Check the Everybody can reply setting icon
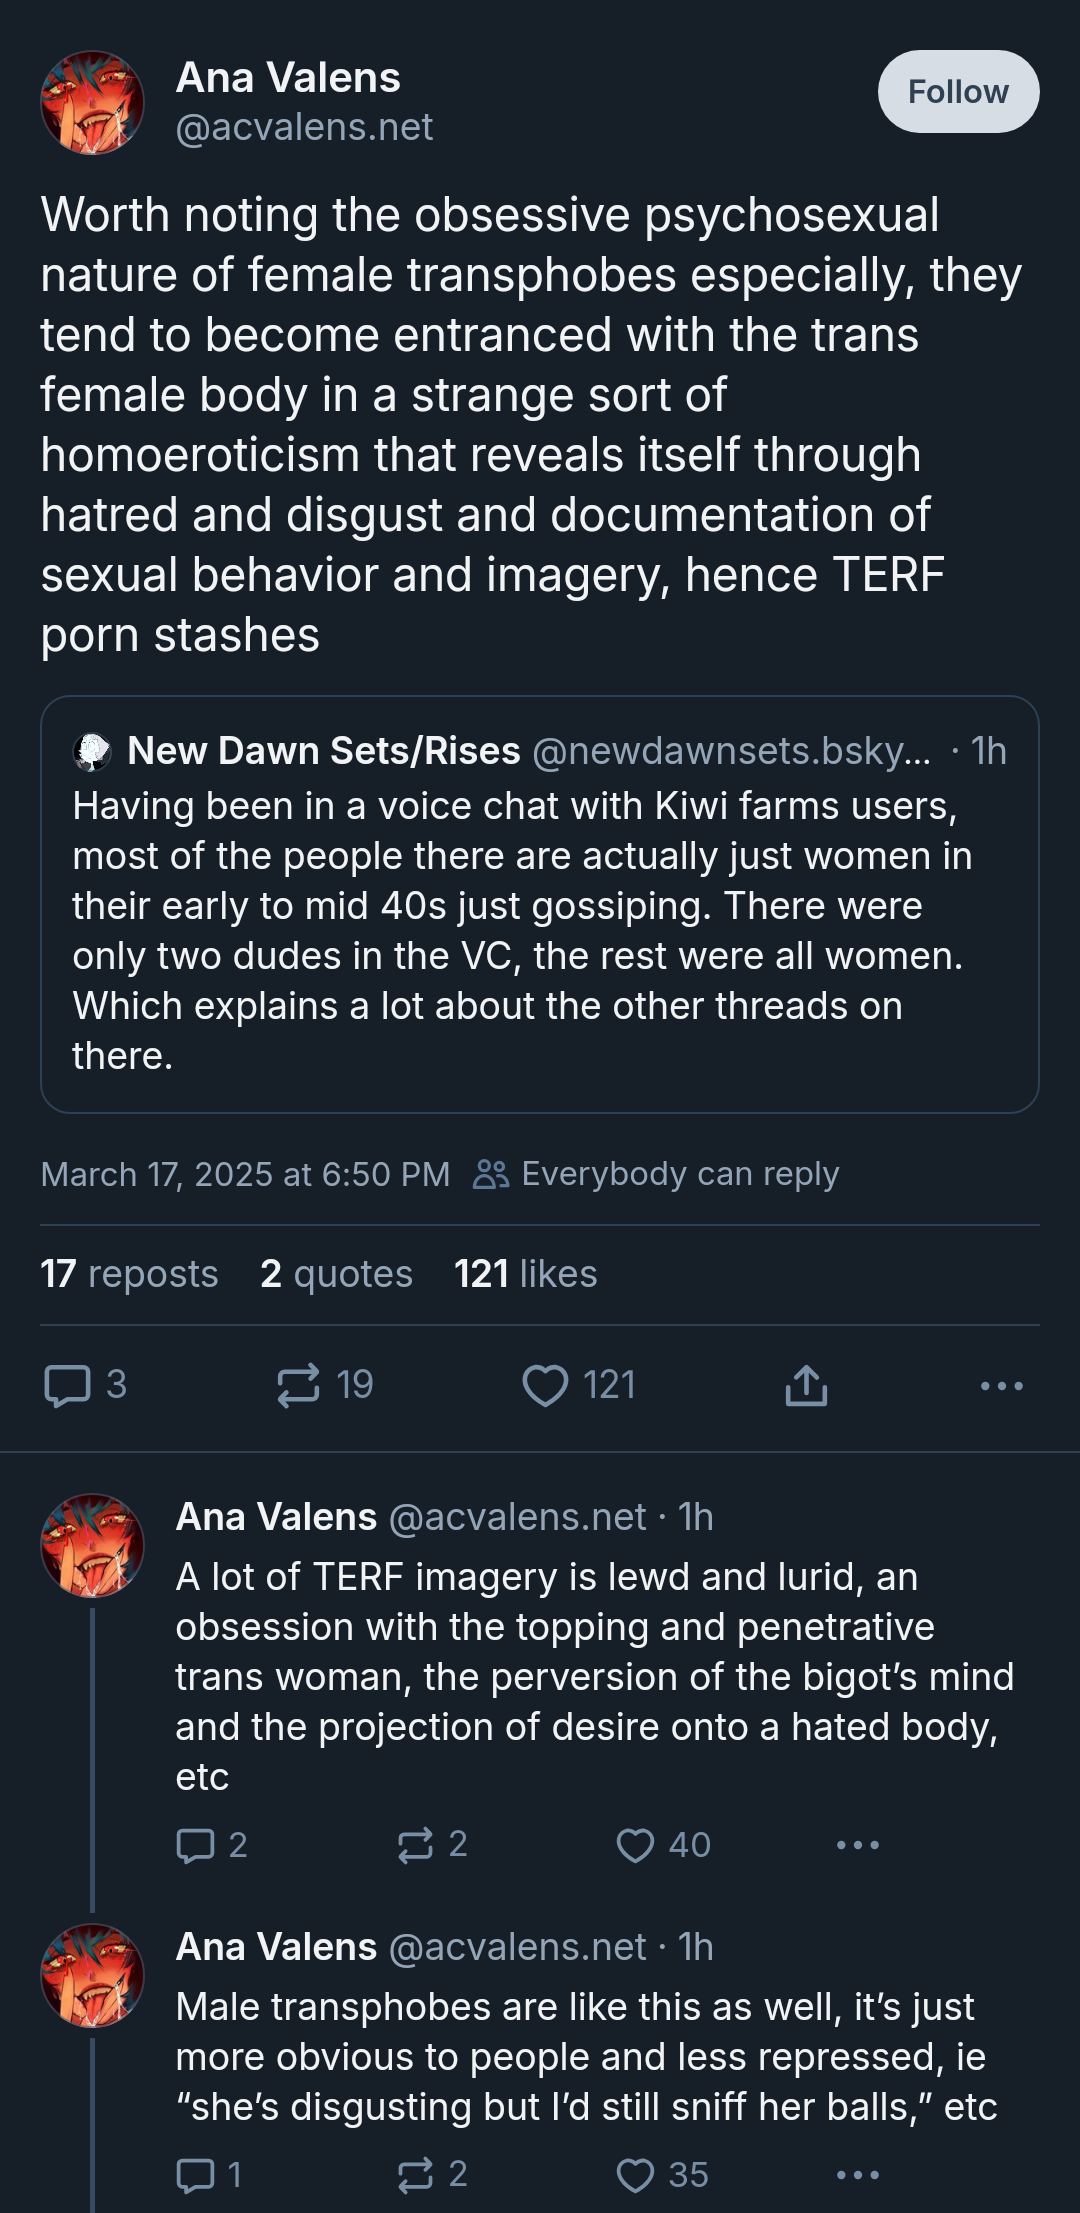This screenshot has height=2213, width=1080. click(x=491, y=1174)
